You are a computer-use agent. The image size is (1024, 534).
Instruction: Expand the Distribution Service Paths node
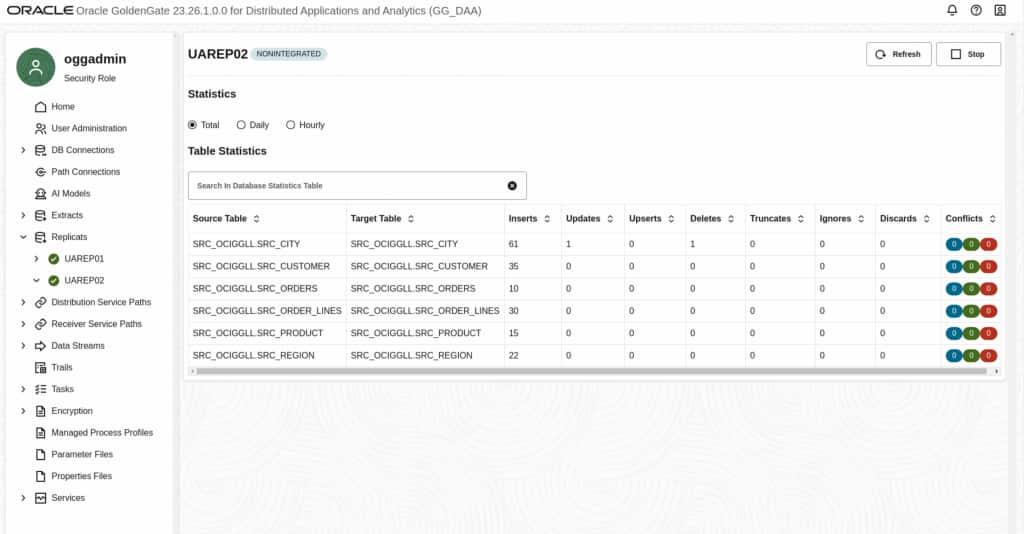pos(23,302)
